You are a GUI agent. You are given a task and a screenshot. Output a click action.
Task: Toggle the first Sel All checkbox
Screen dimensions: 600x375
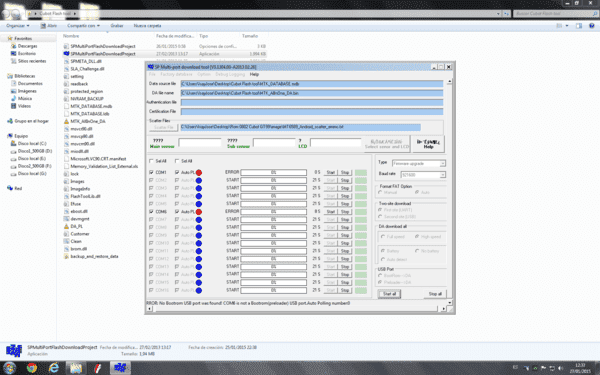[151, 161]
